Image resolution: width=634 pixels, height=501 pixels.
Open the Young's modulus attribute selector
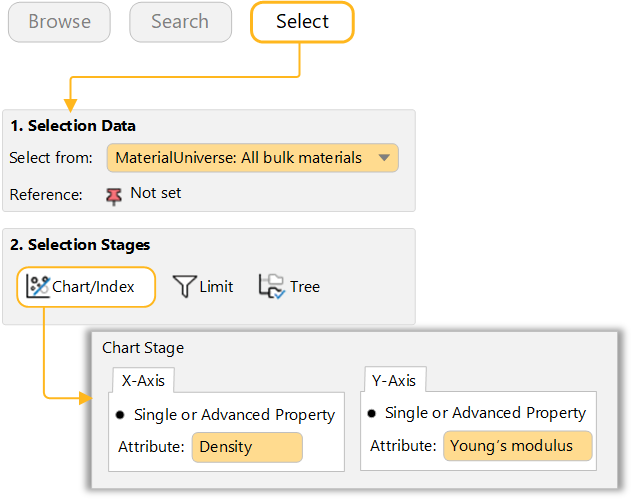[517, 446]
